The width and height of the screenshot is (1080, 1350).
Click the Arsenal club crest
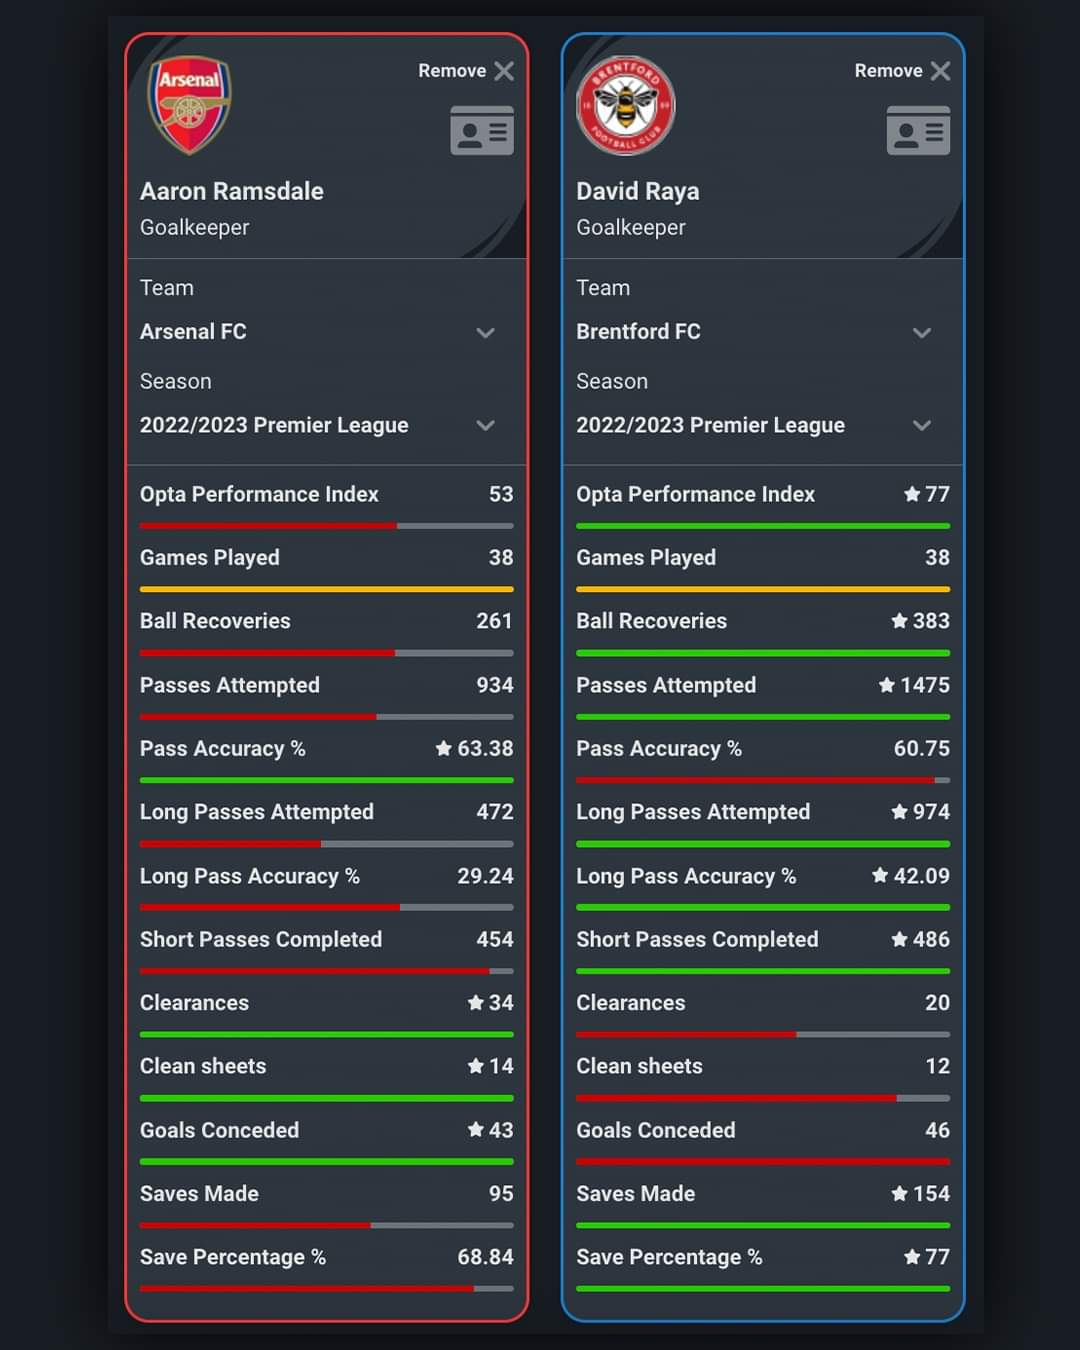(x=190, y=104)
